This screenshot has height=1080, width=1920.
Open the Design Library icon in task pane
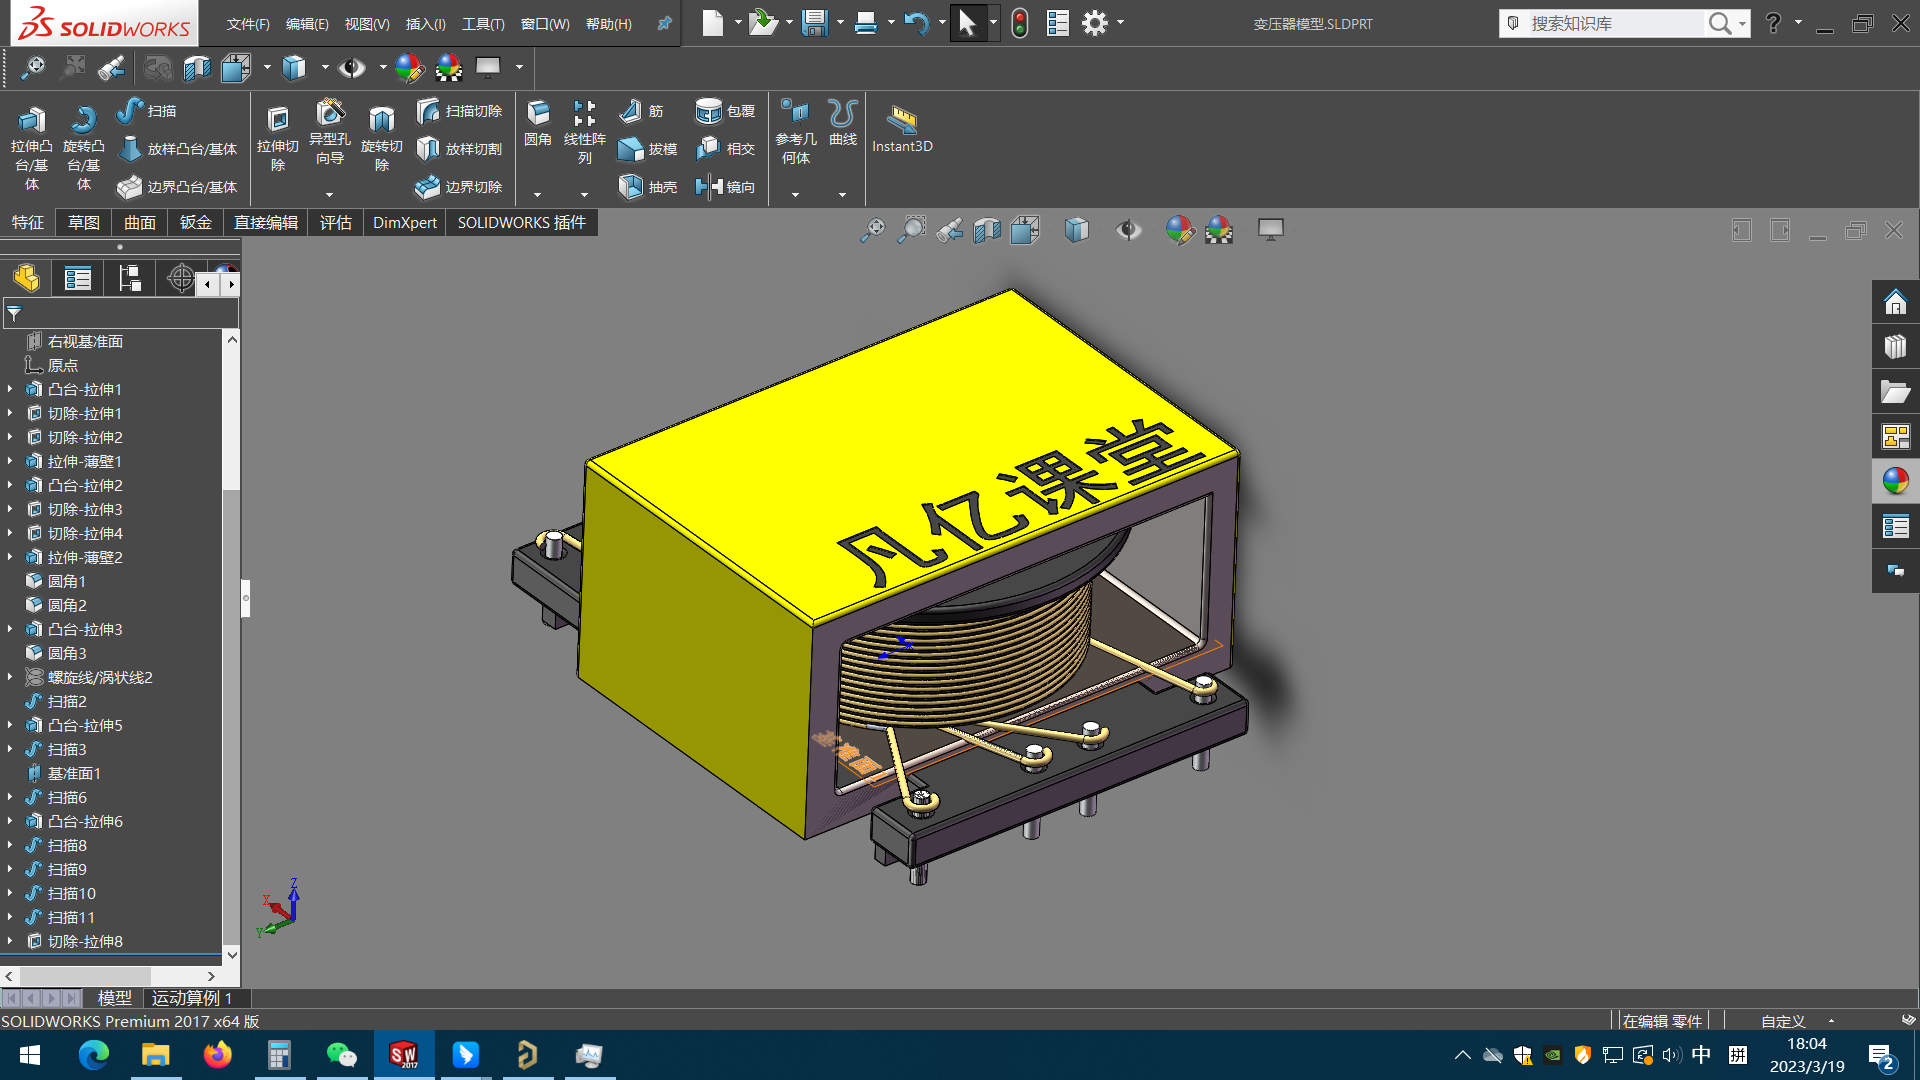click(x=1895, y=347)
